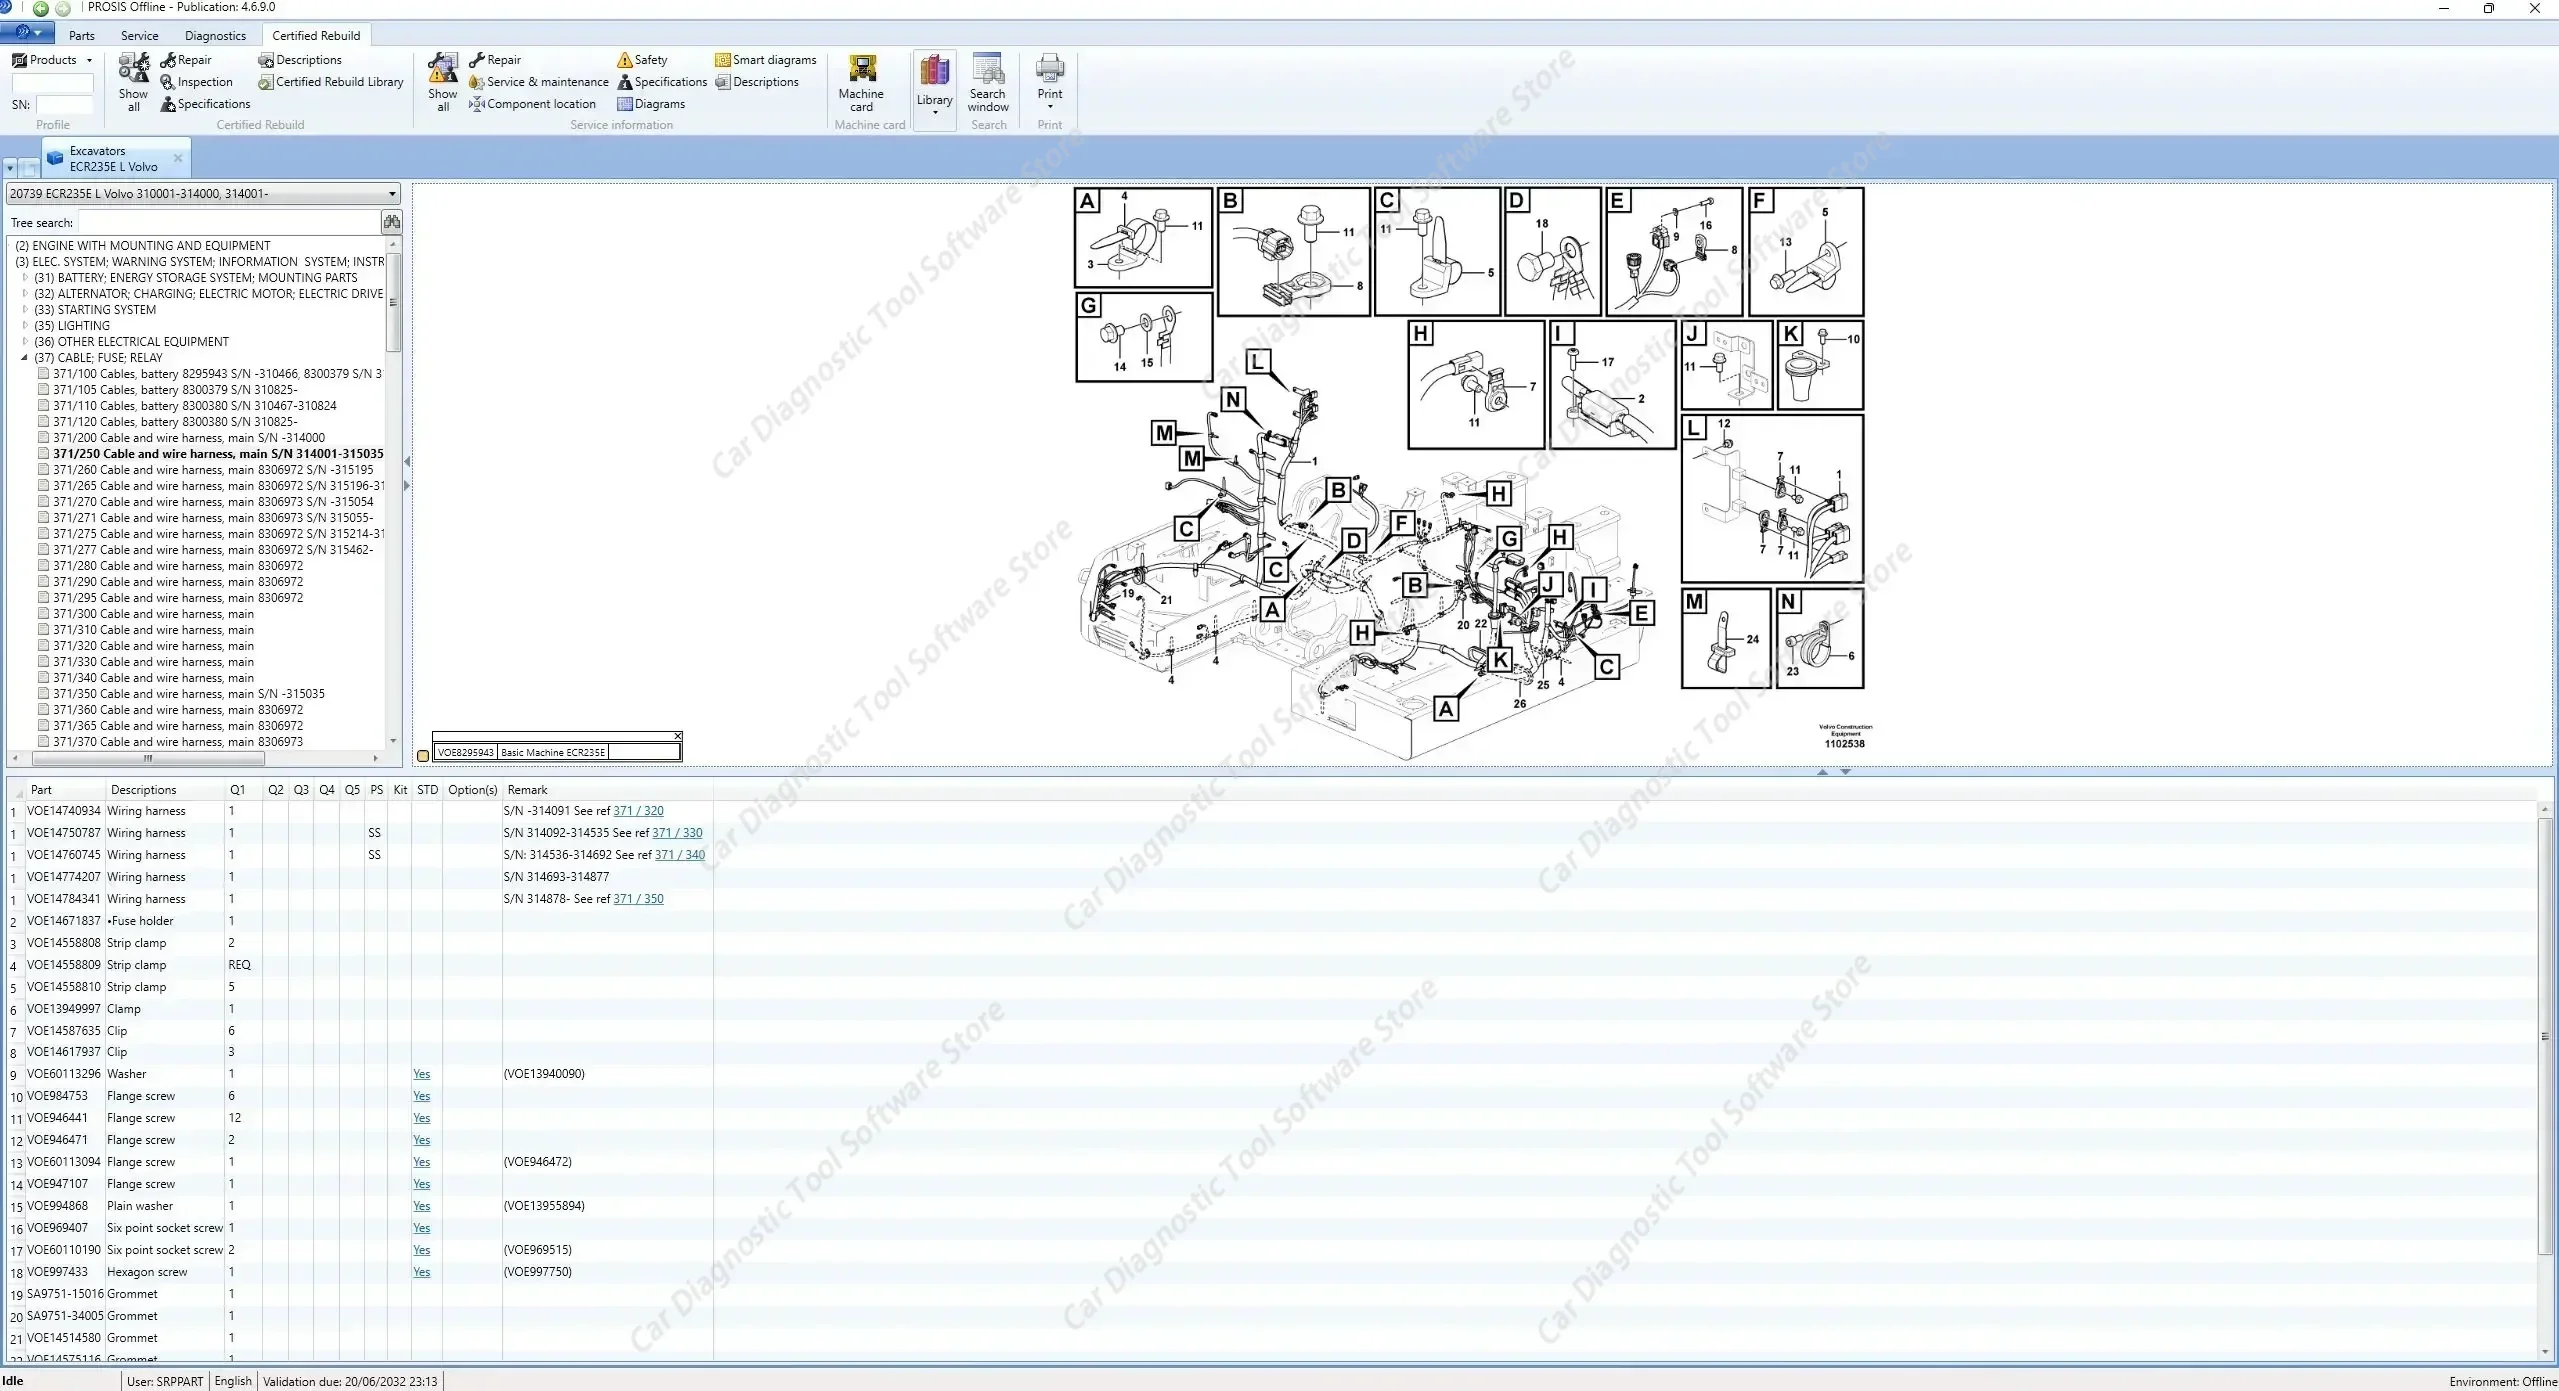
Task: Open the Products dropdown
Action: click(x=52, y=60)
